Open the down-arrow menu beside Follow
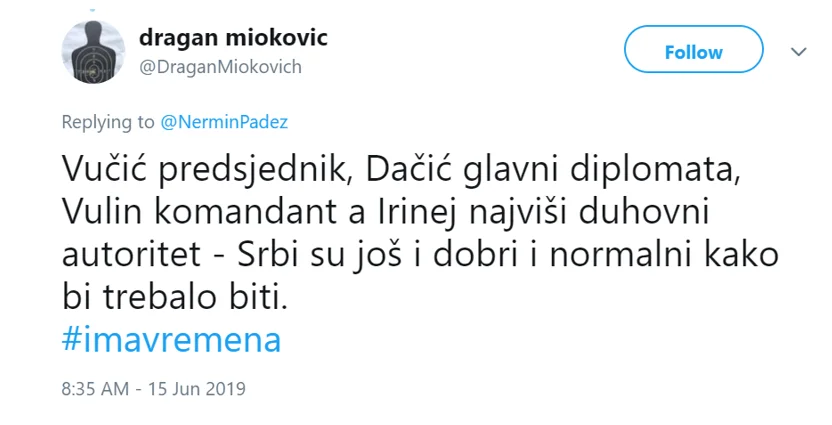Image resolution: width=832 pixels, height=425 pixels. (x=799, y=51)
